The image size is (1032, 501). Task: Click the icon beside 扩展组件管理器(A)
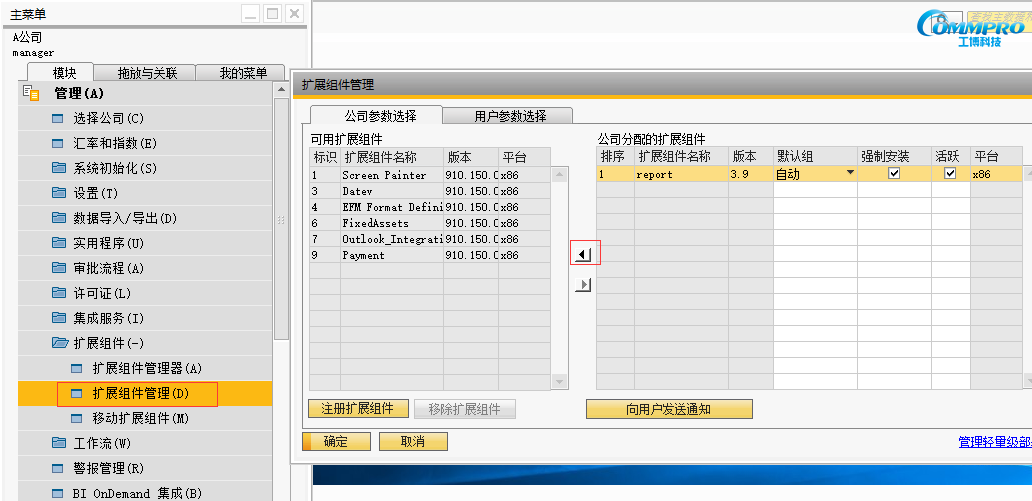(77, 368)
